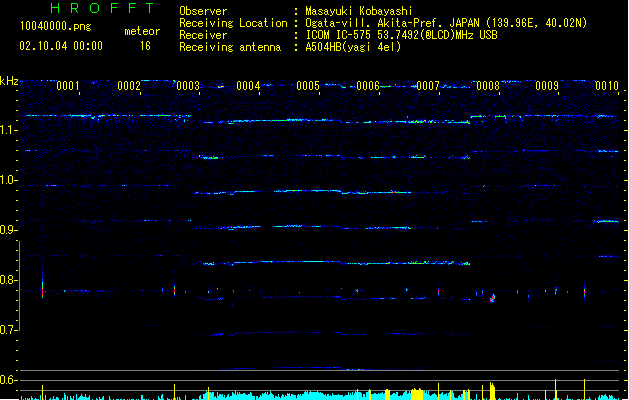Click the timestamp 02.10.04 00:00
The image size is (629, 400).
coord(61,46)
